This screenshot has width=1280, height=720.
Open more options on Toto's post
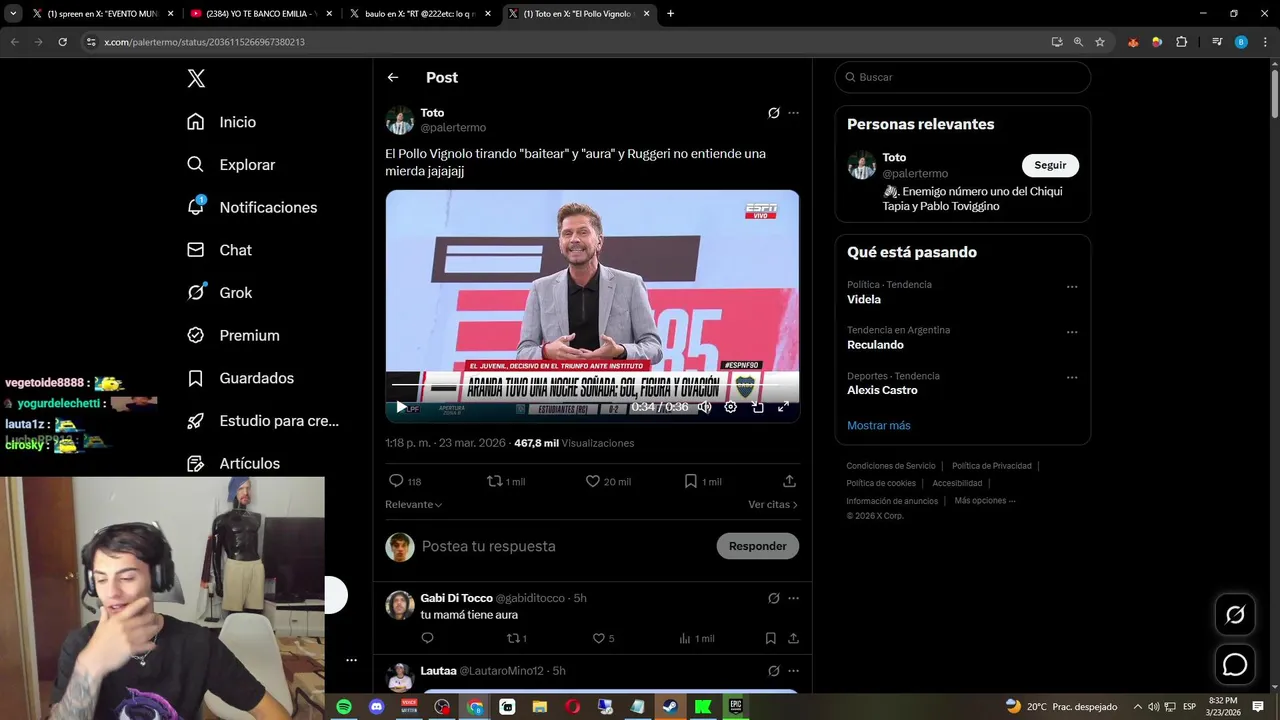point(794,113)
